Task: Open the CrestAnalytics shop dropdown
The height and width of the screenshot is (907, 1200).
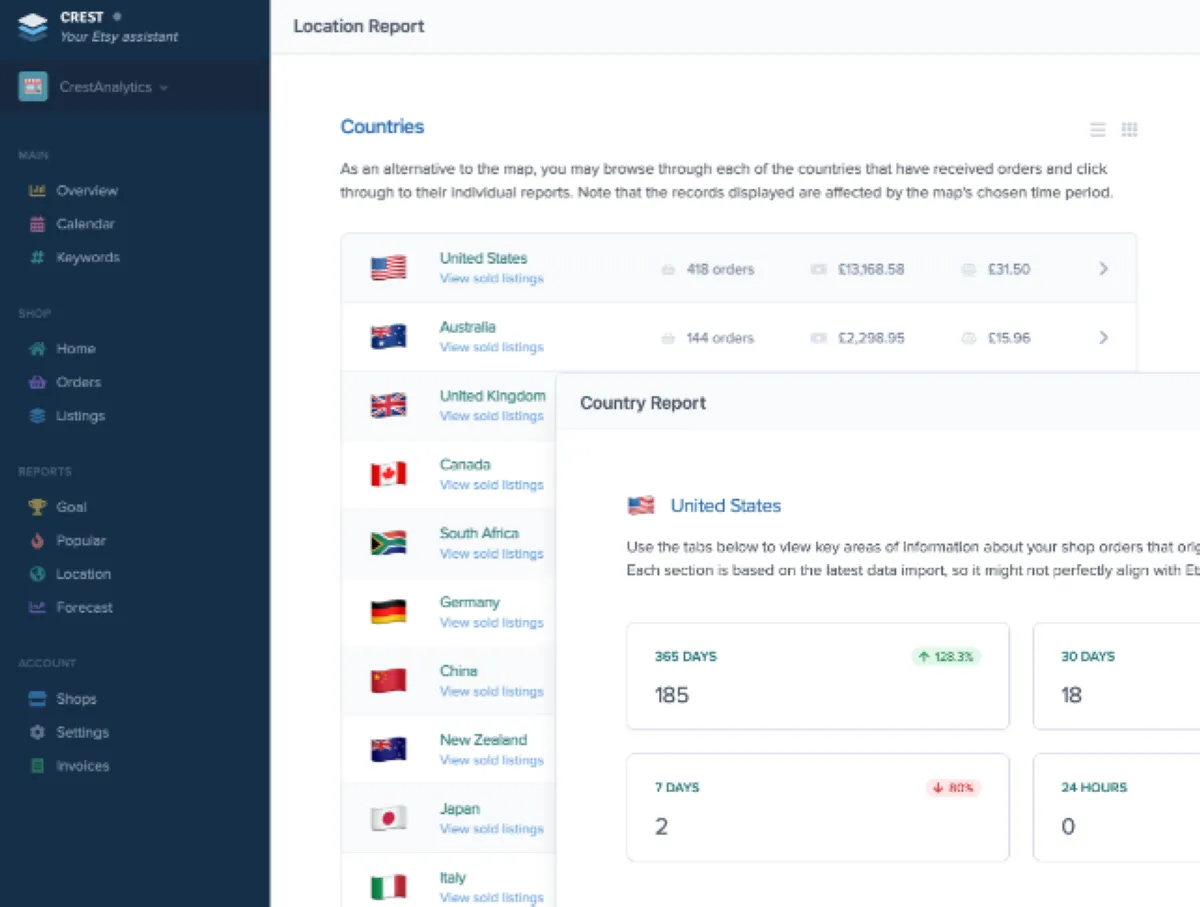Action: pos(114,87)
